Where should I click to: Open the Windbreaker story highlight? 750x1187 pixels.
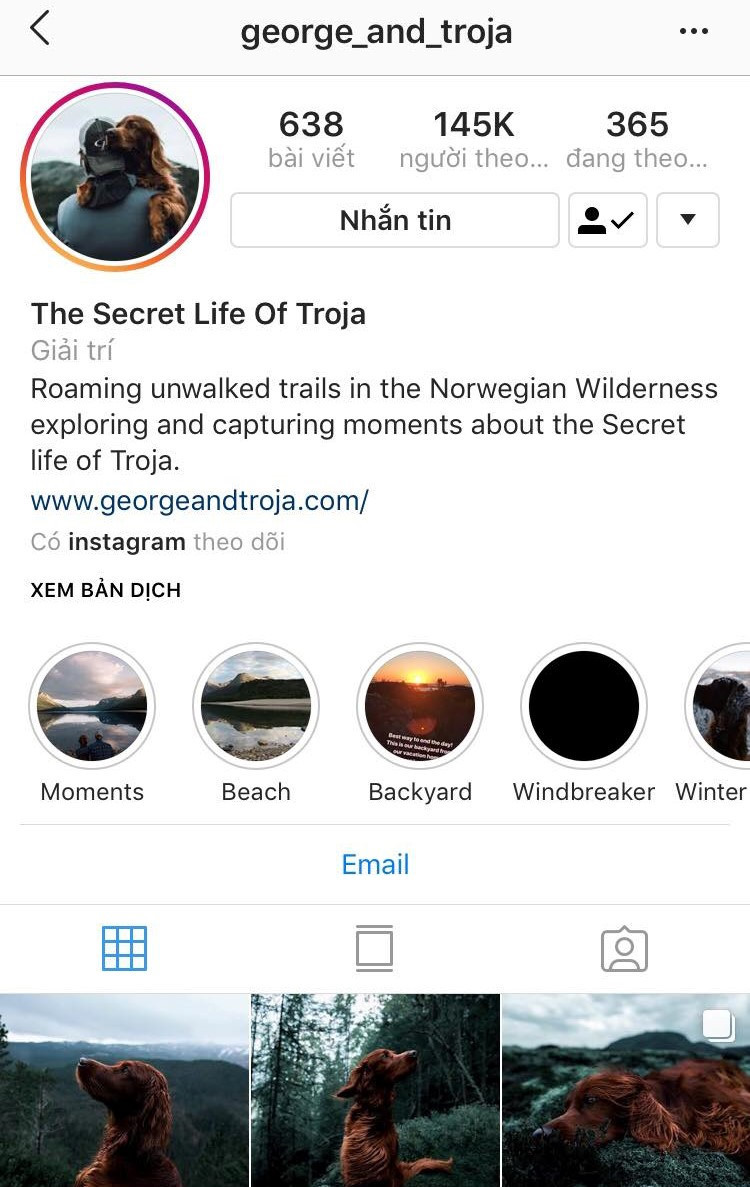[x=584, y=706]
